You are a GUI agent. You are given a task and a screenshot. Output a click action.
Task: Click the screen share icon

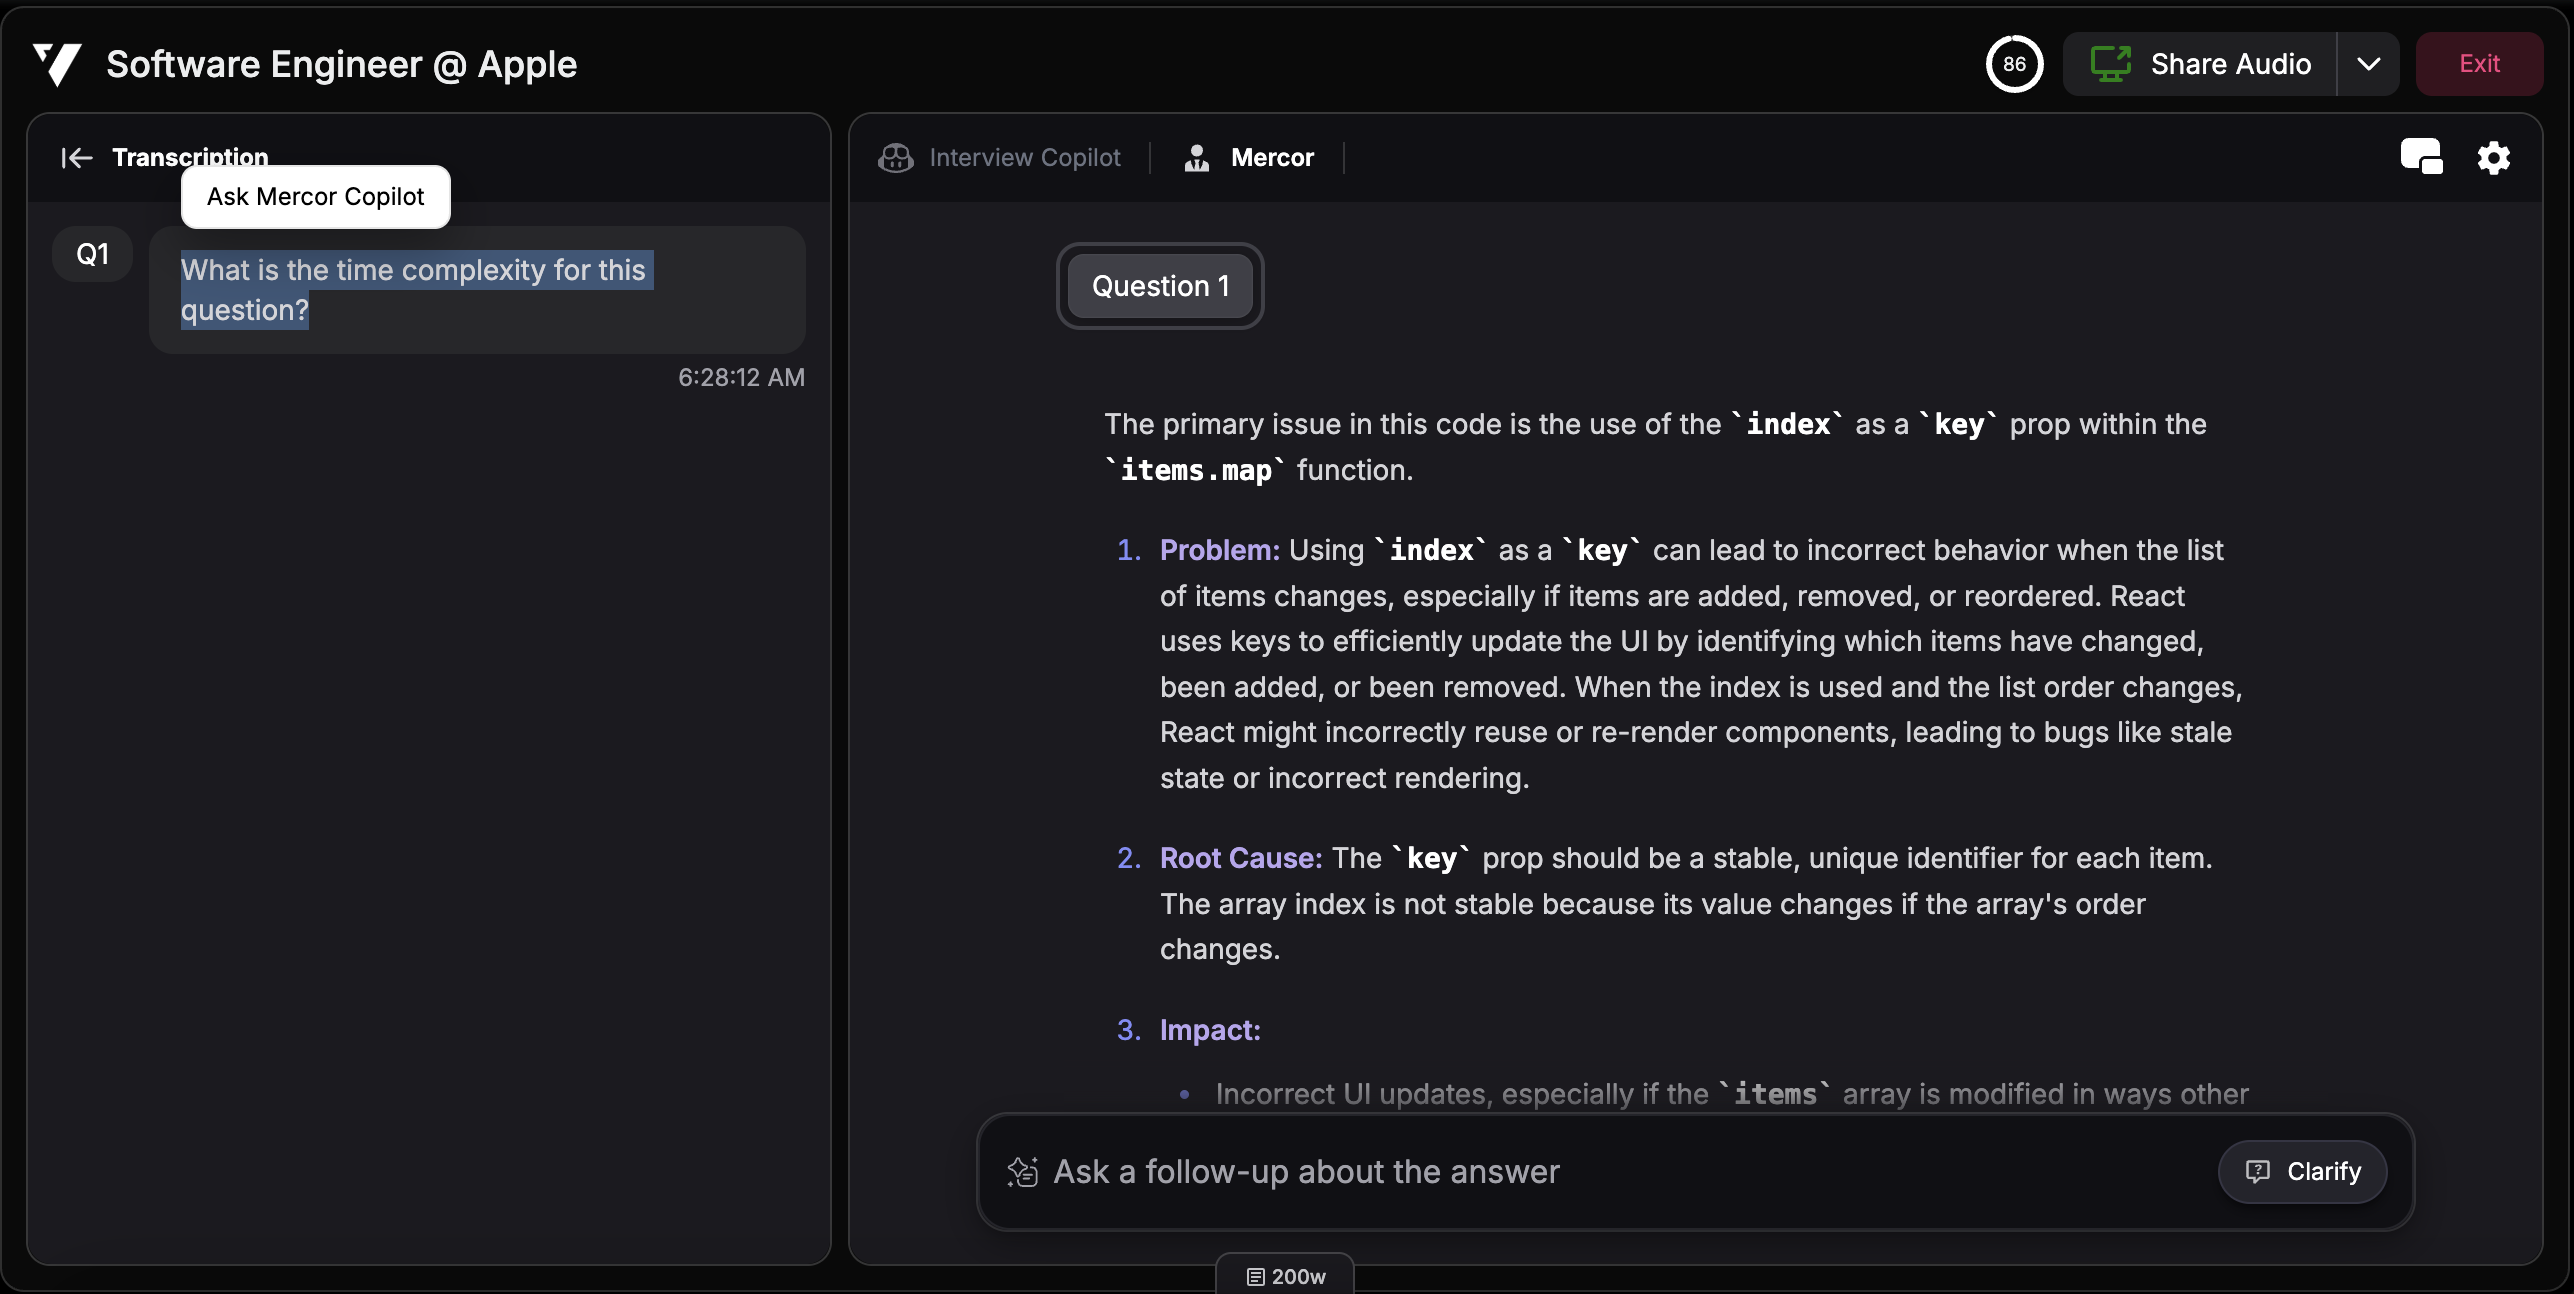click(x=2110, y=64)
